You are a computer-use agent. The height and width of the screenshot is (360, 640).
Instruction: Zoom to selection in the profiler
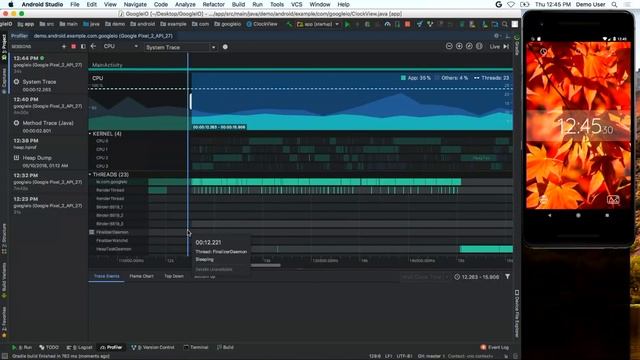(479, 47)
